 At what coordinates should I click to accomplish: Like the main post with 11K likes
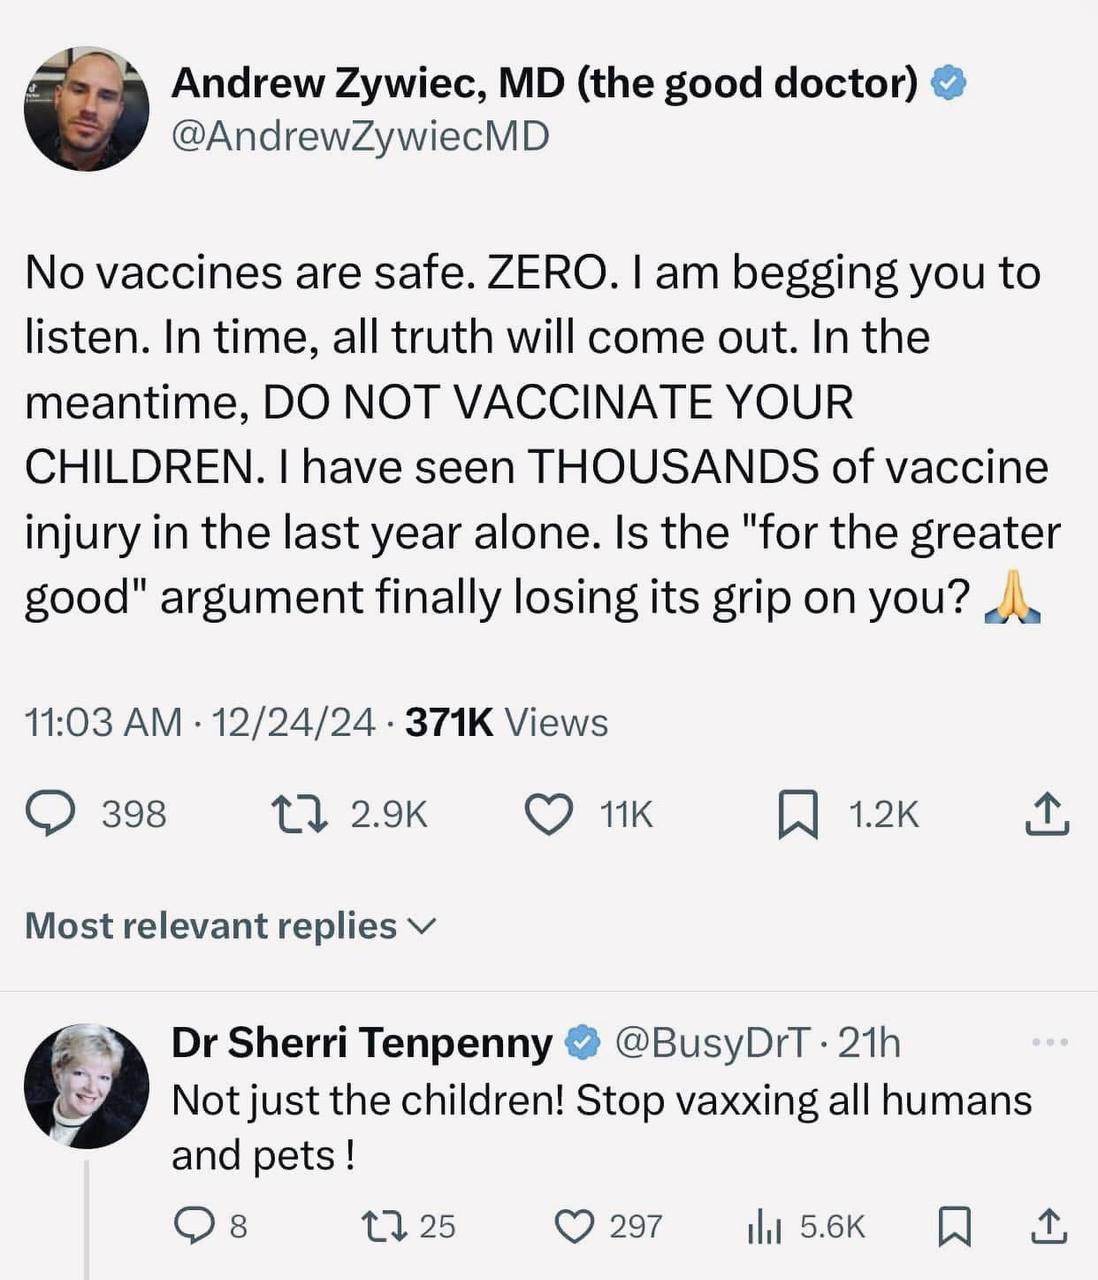(x=549, y=814)
